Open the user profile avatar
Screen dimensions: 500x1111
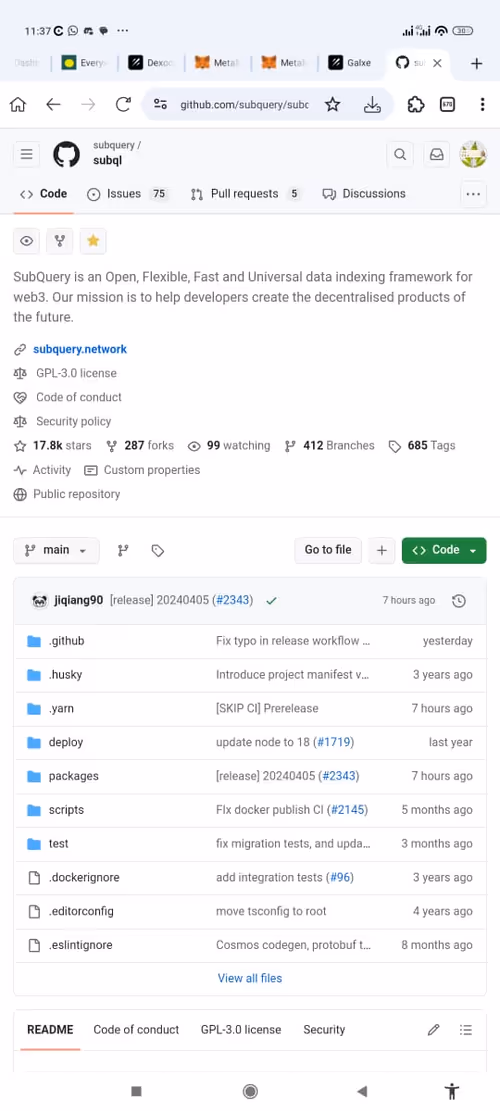pos(473,154)
